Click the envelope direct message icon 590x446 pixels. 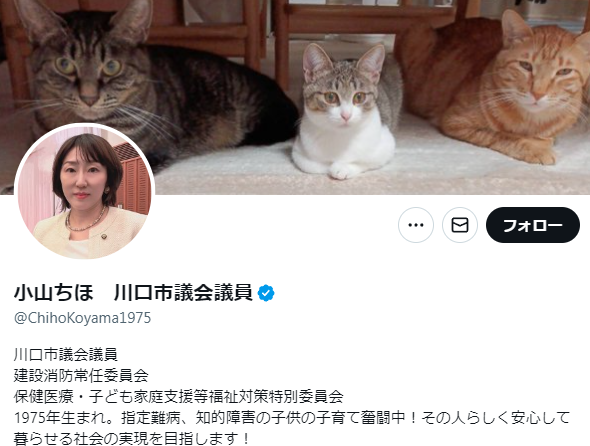[460, 225]
